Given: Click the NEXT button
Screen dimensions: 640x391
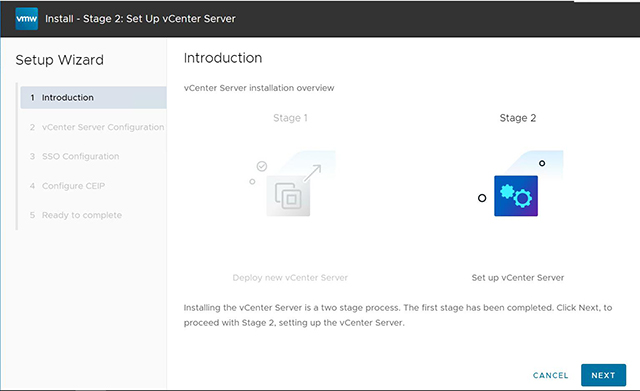Looking at the screenshot, I should (603, 375).
